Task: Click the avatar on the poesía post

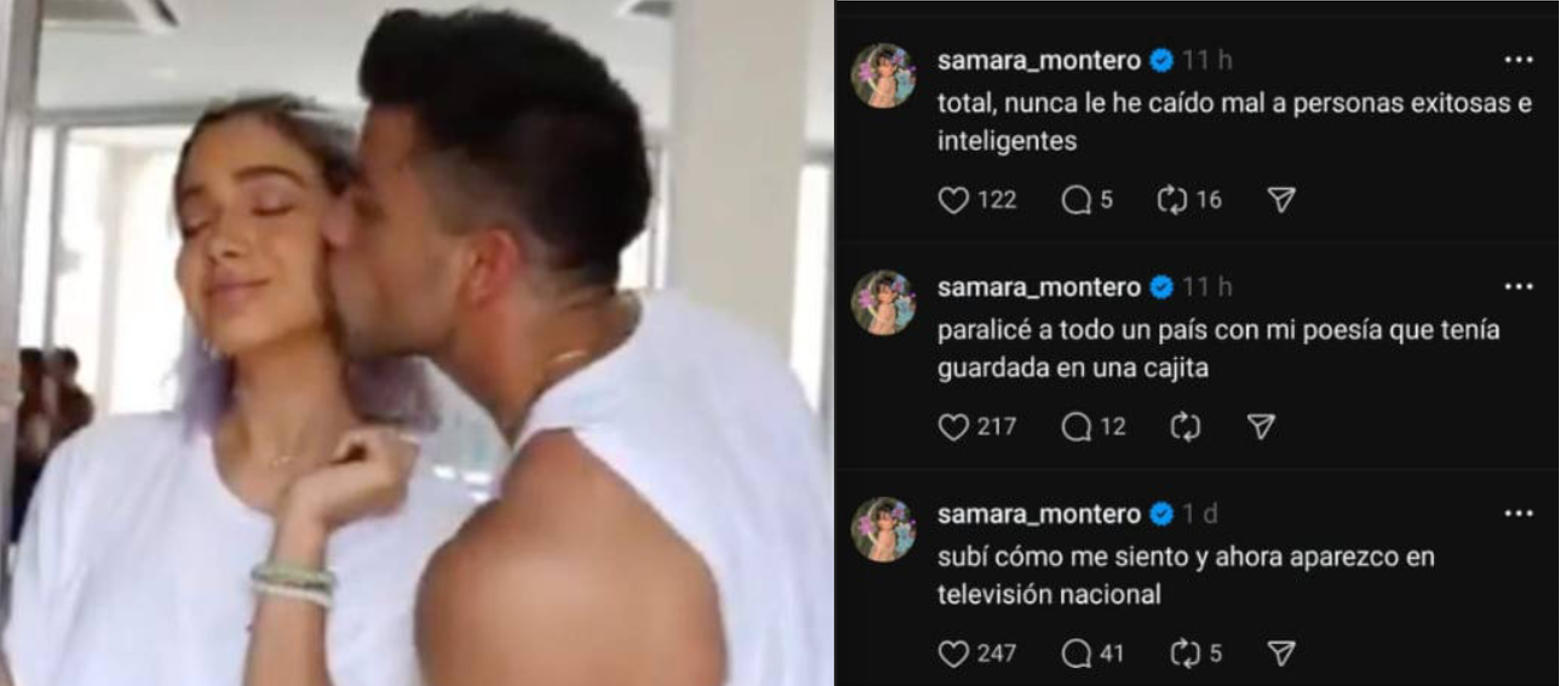Action: pyautogui.click(x=883, y=303)
